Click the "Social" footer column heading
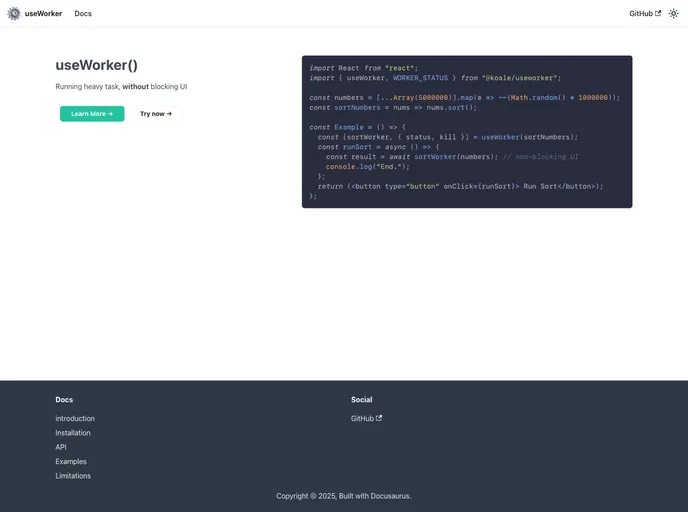 coord(362,400)
